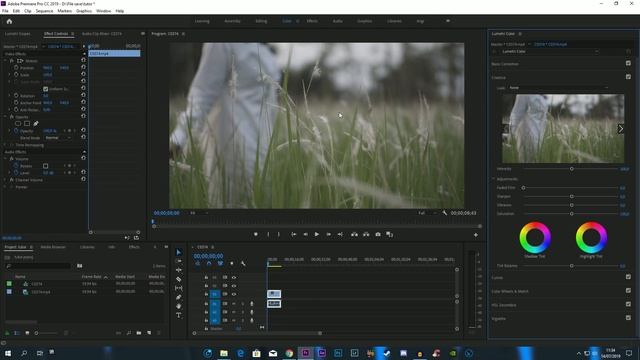This screenshot has width=640, height=360.
Task: Switch to the Editing workspace
Action: coord(261,21)
